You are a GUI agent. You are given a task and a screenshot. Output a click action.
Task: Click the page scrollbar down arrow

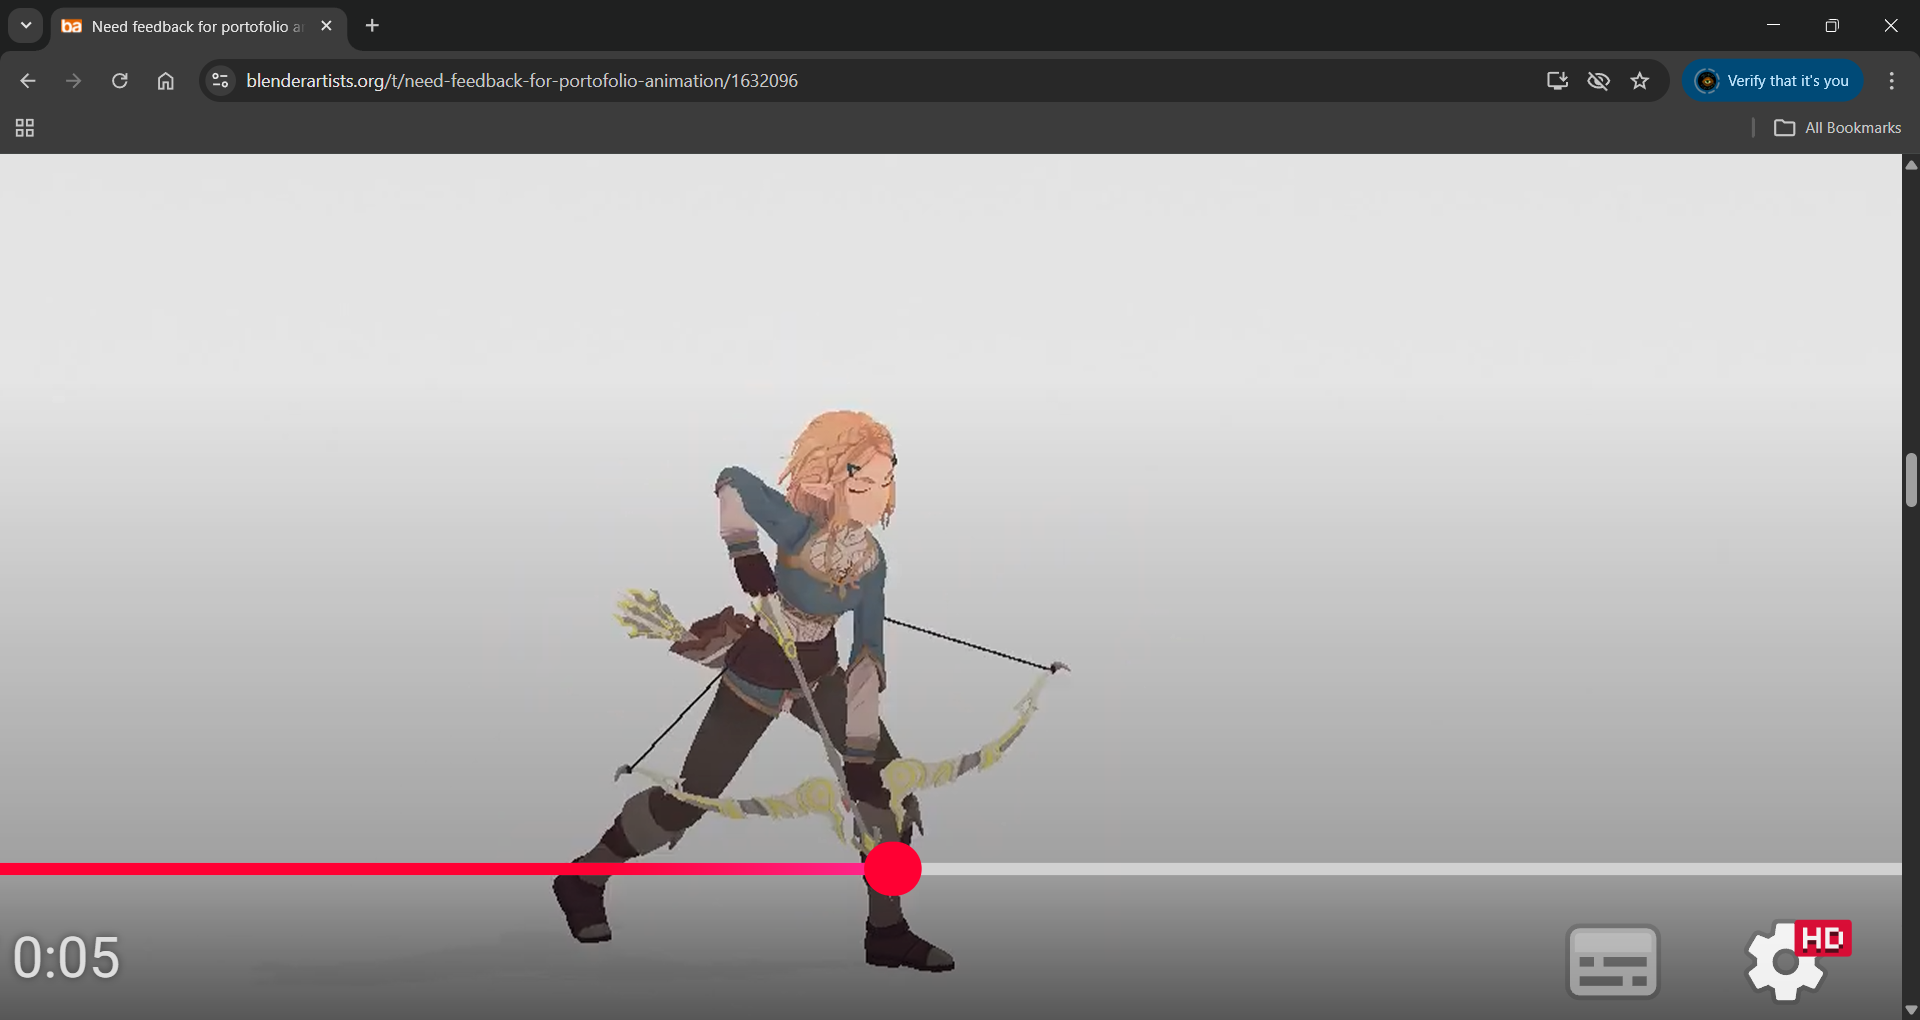pyautogui.click(x=1911, y=1010)
